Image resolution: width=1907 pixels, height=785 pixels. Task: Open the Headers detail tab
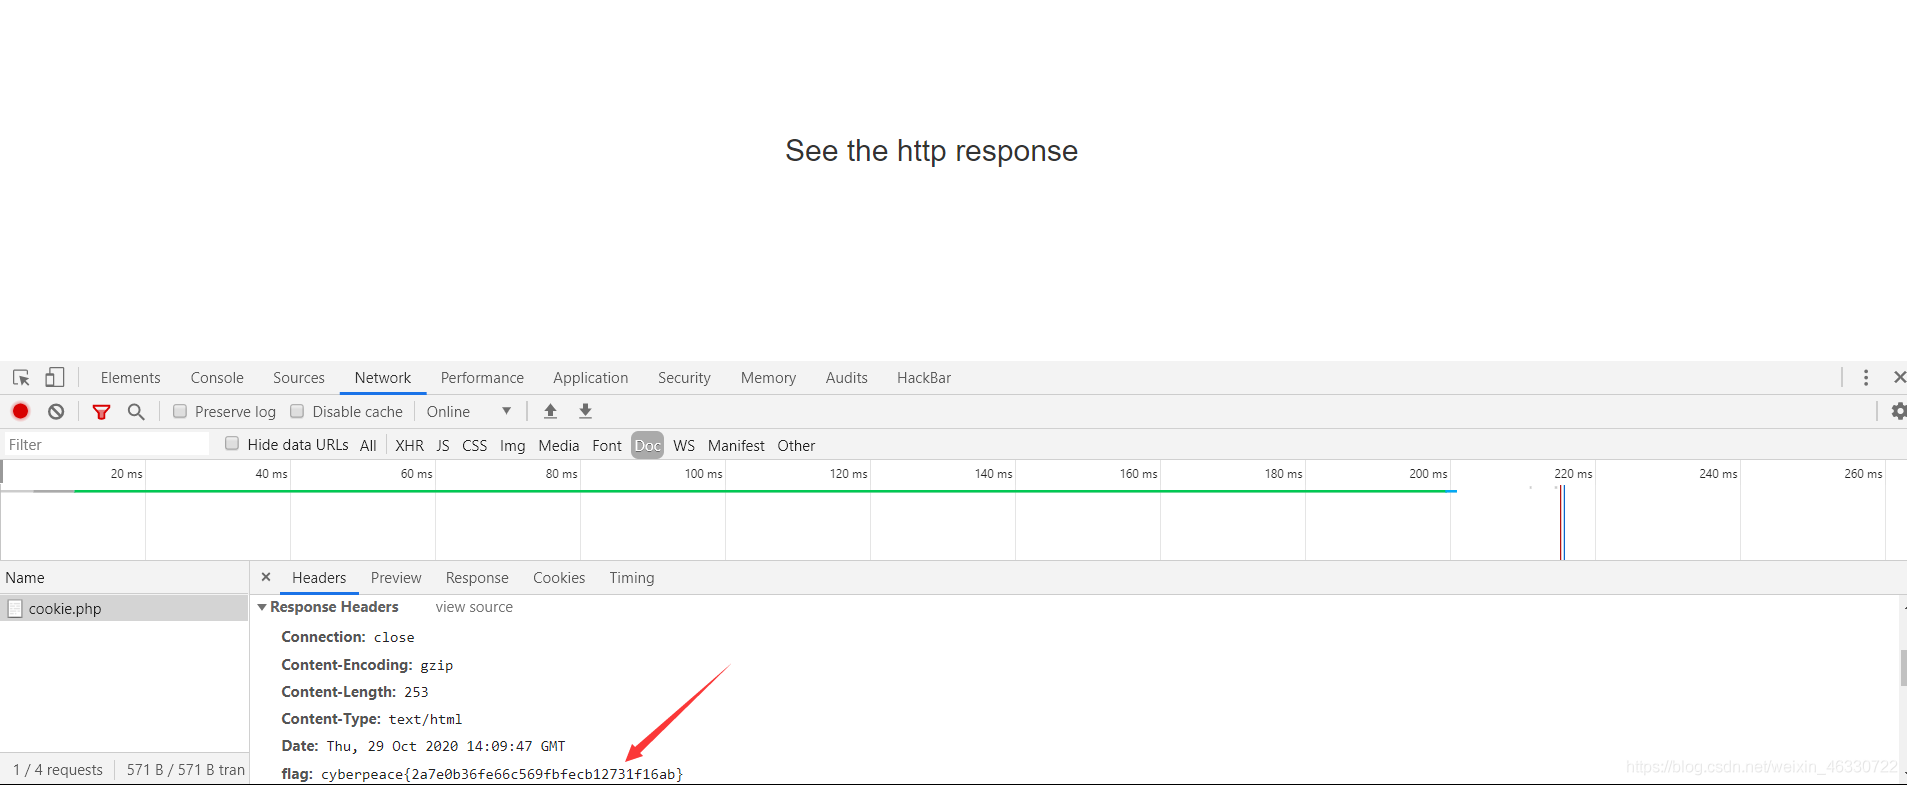click(x=319, y=578)
